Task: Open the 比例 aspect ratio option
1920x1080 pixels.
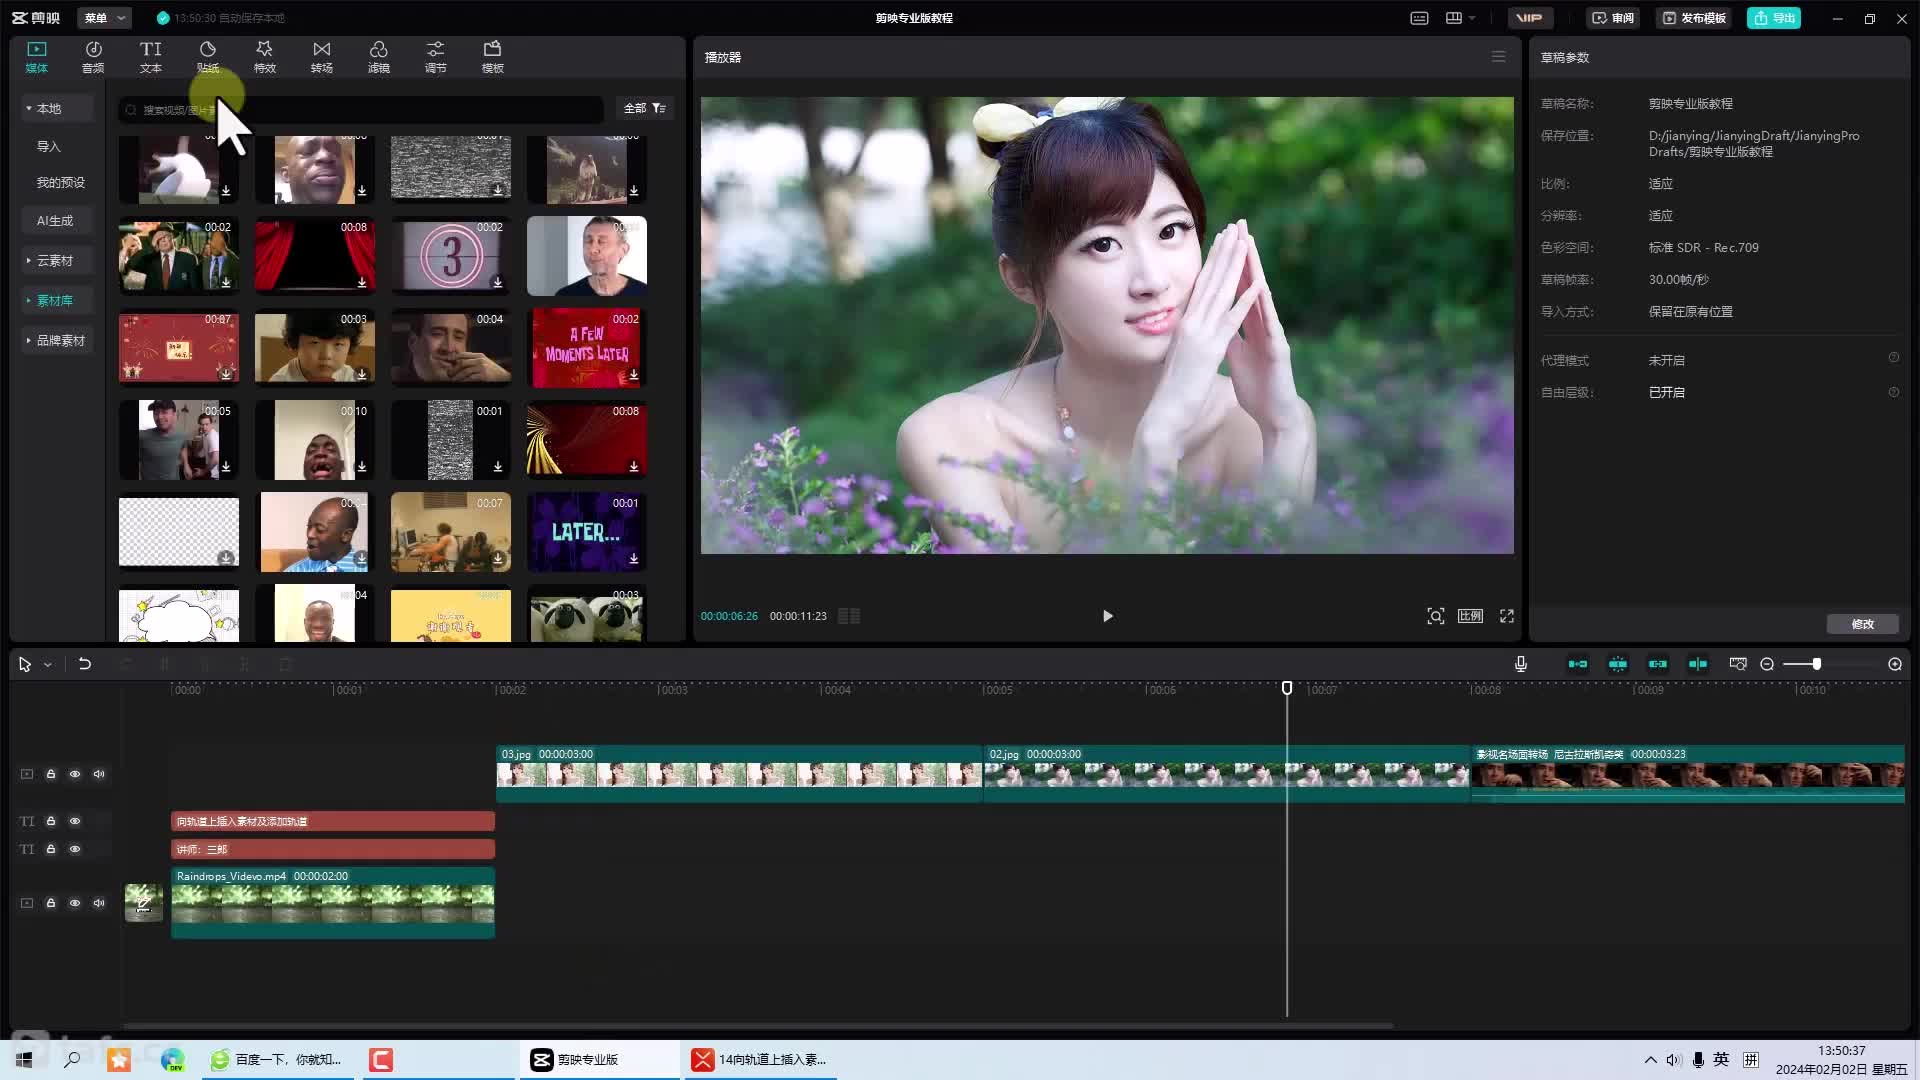Action: [1470, 616]
